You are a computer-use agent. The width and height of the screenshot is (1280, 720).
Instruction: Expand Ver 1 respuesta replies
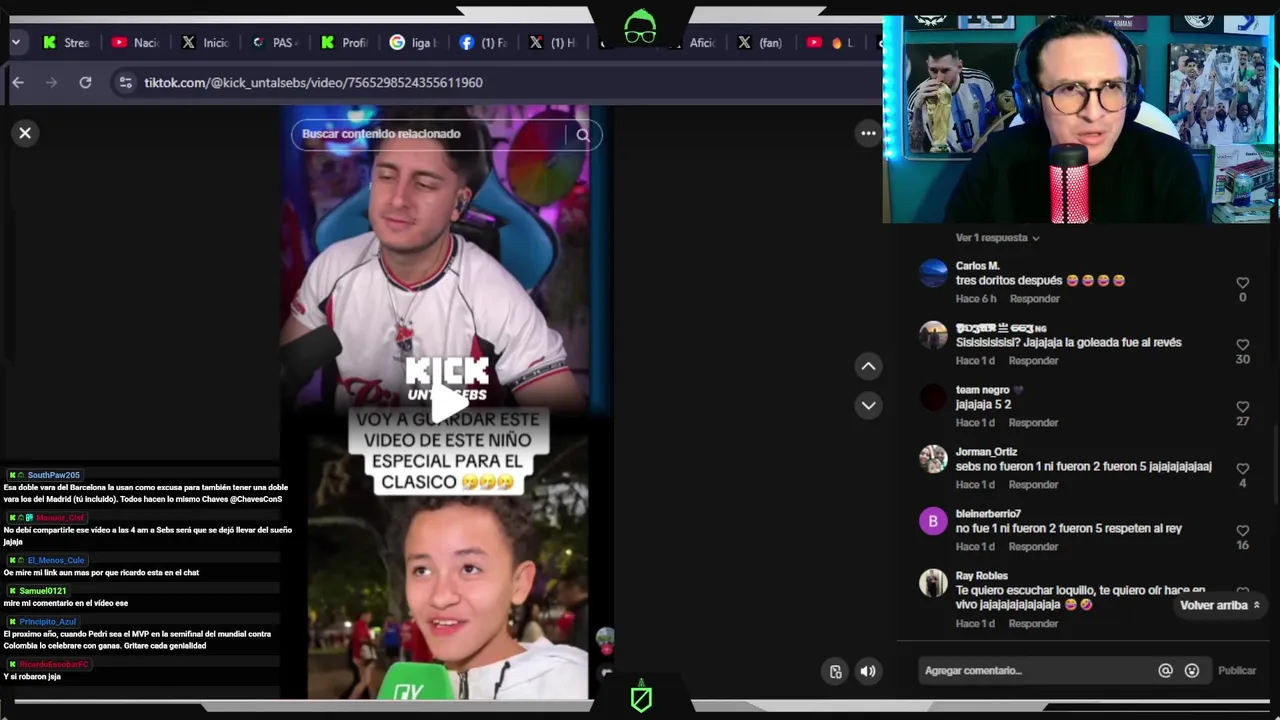[x=997, y=238]
